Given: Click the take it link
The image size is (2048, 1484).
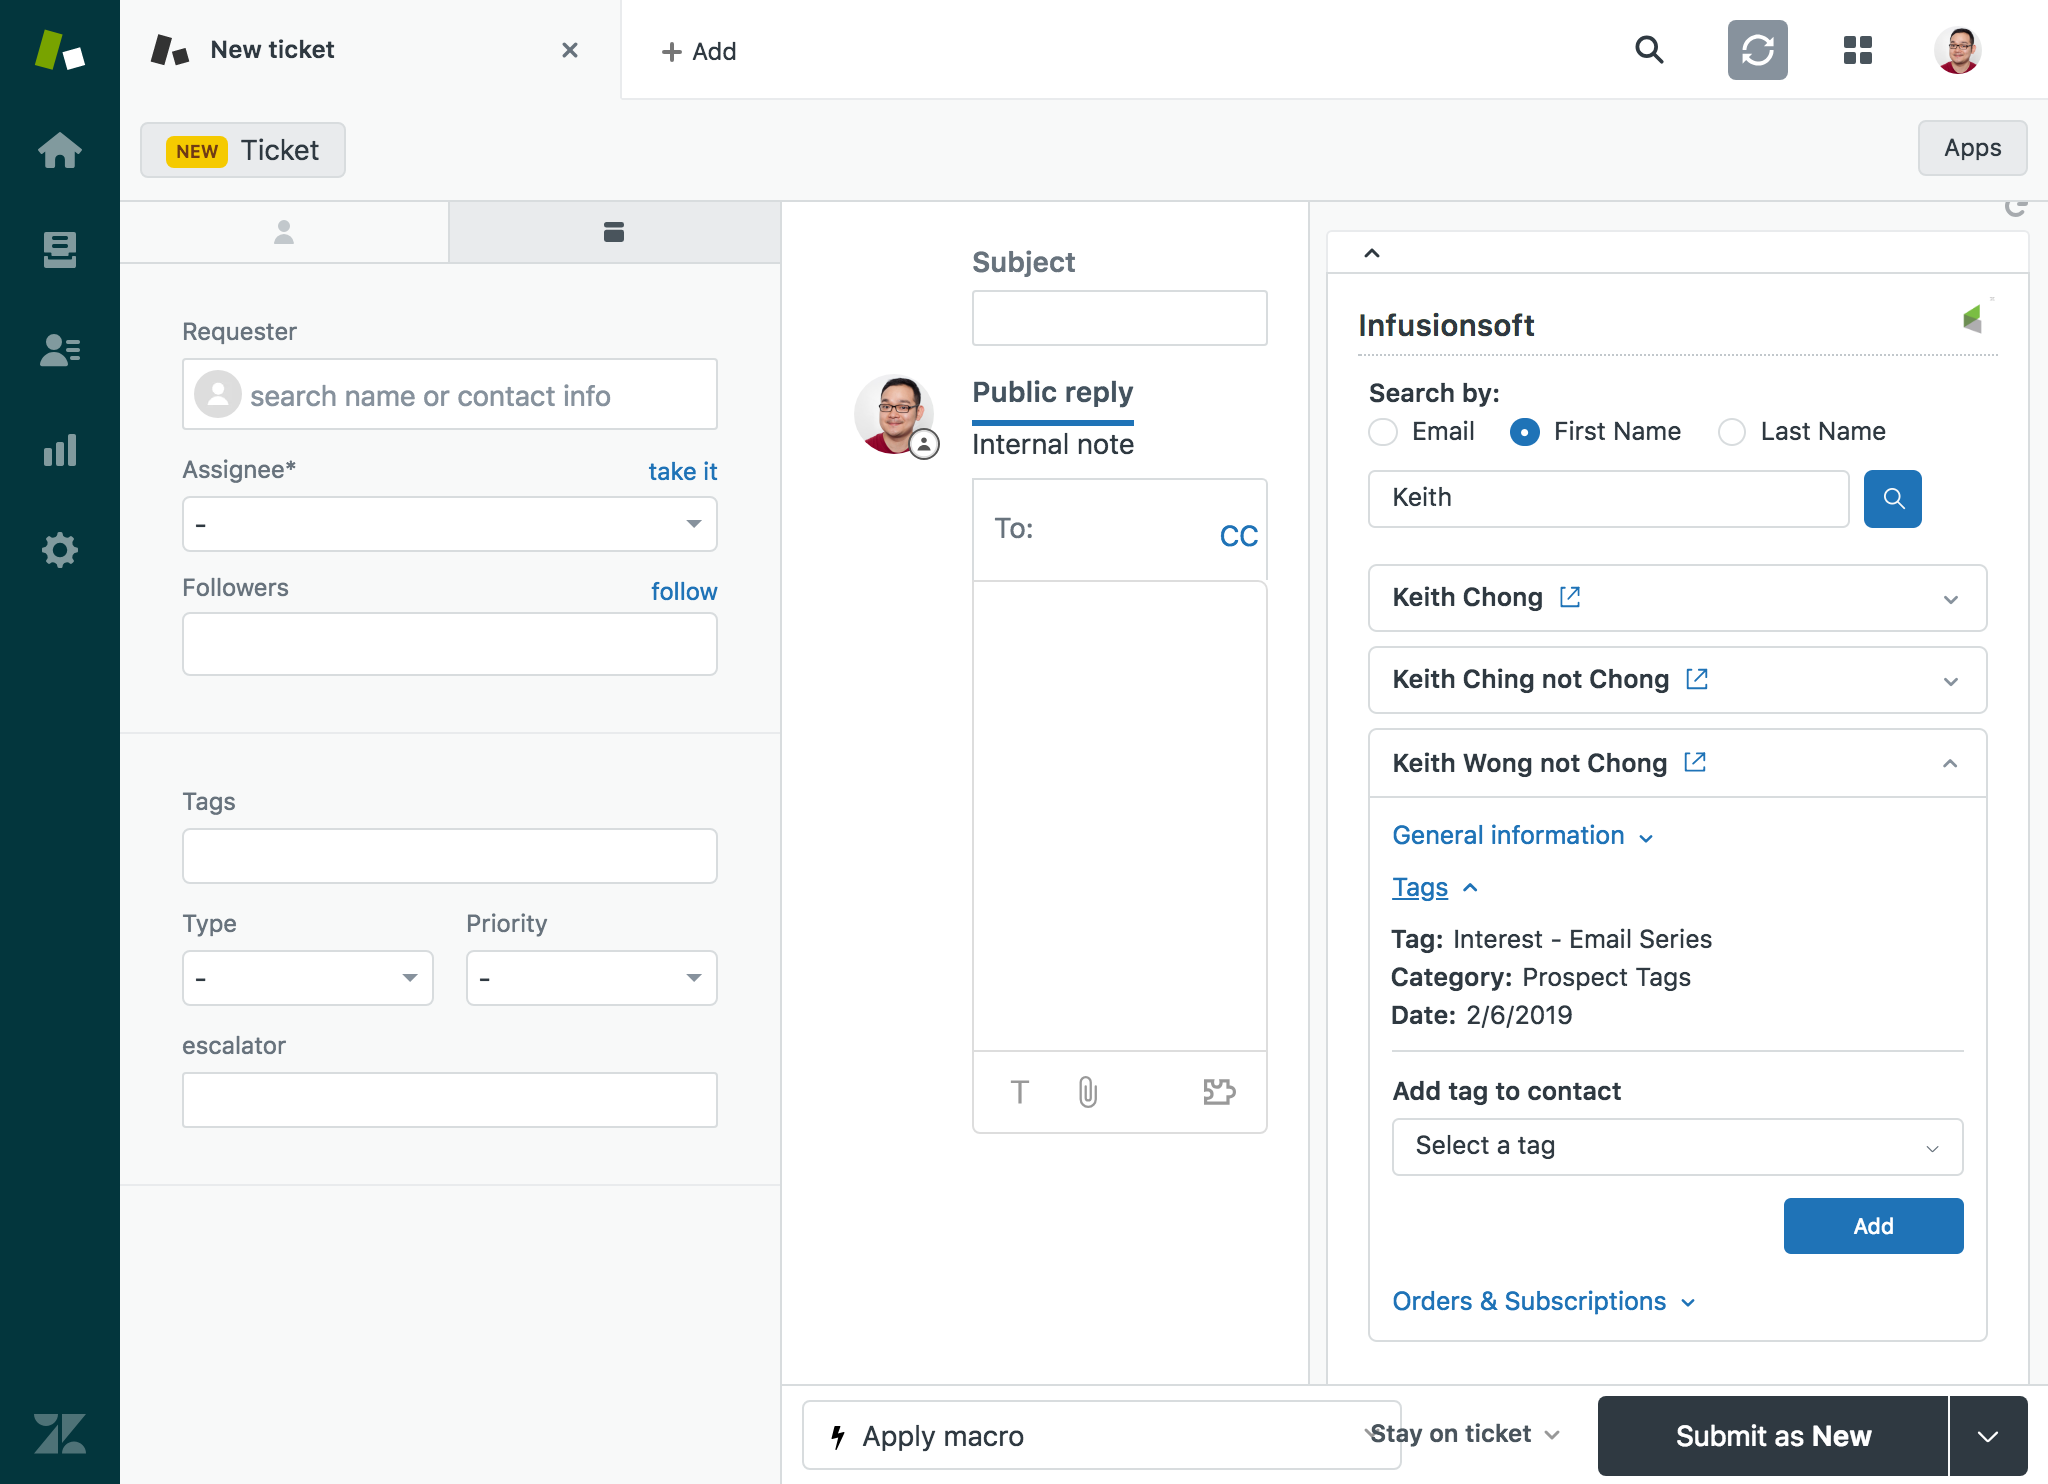Looking at the screenshot, I should [x=682, y=471].
